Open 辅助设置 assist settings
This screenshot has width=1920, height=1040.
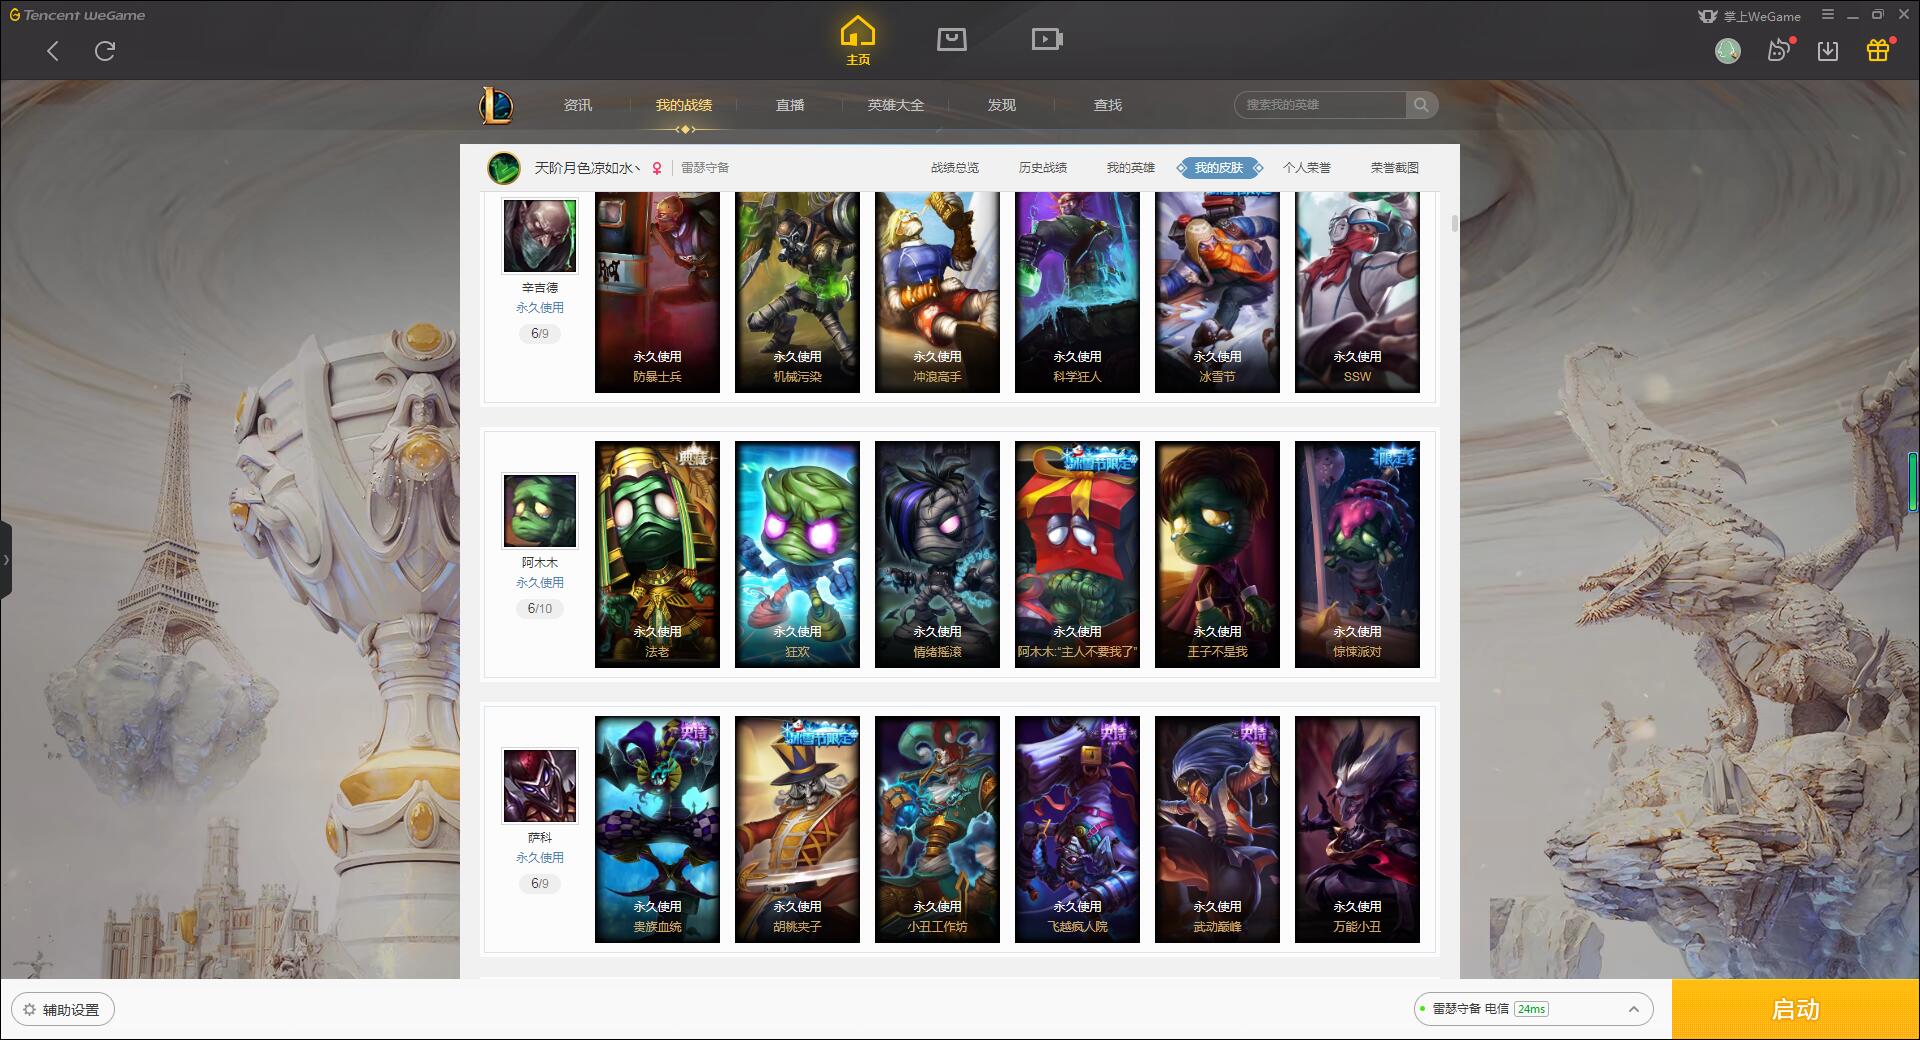pyautogui.click(x=62, y=1010)
